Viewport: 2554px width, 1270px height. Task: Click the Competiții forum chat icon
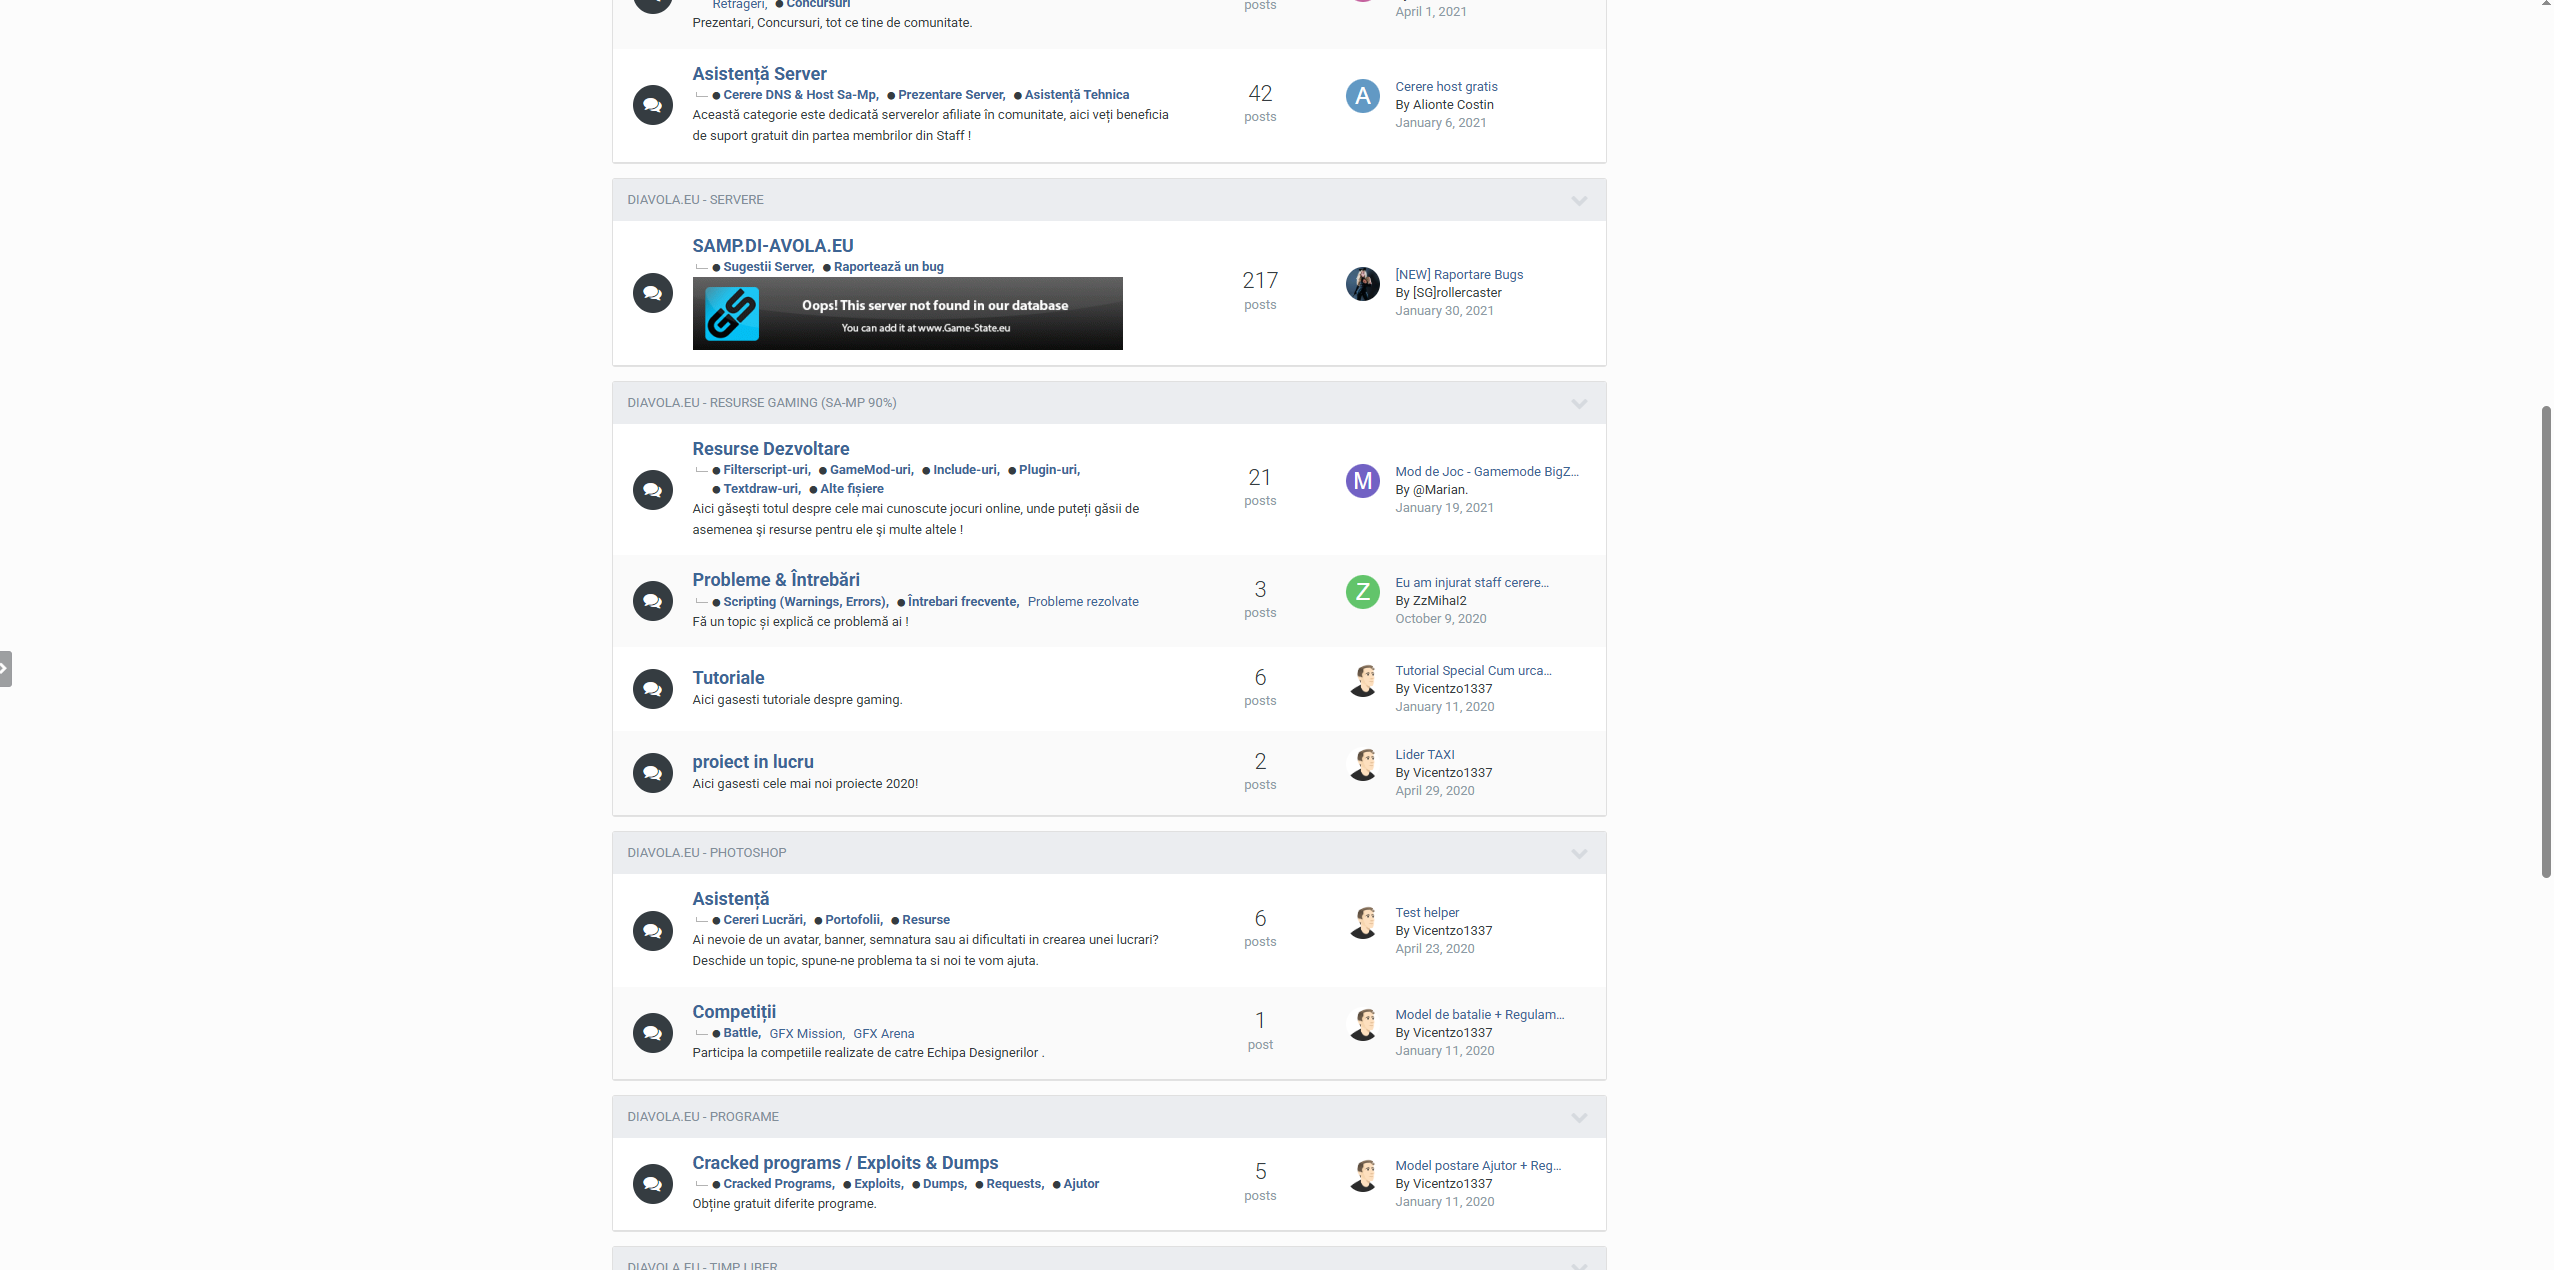coord(652,1033)
